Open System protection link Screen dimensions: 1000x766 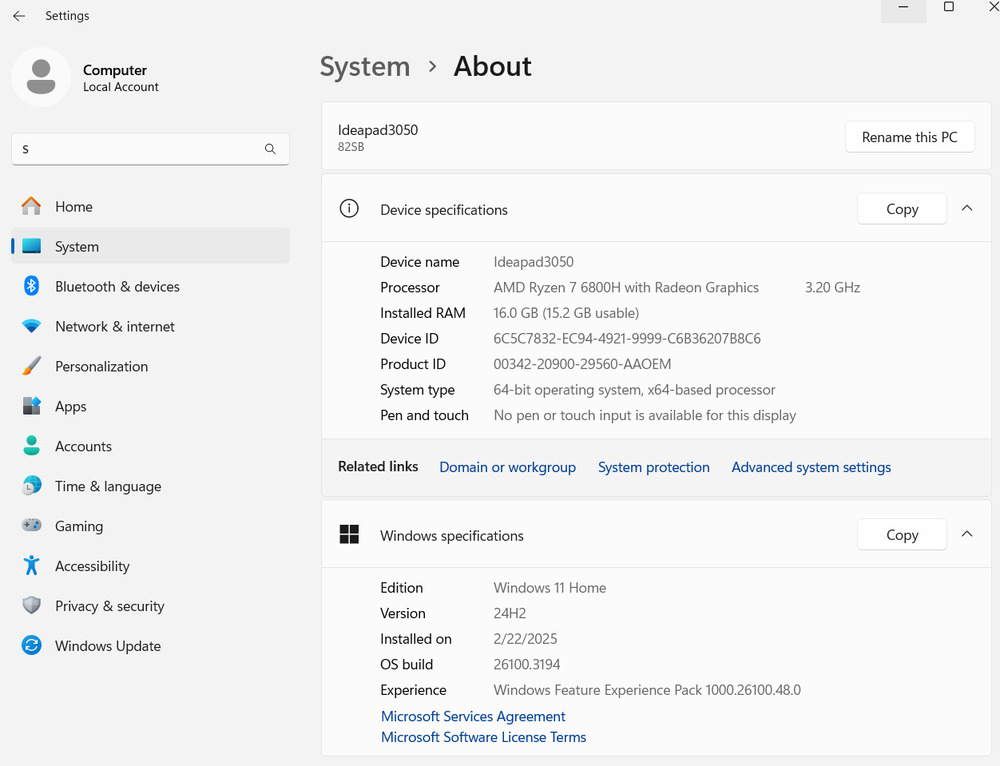pos(654,467)
